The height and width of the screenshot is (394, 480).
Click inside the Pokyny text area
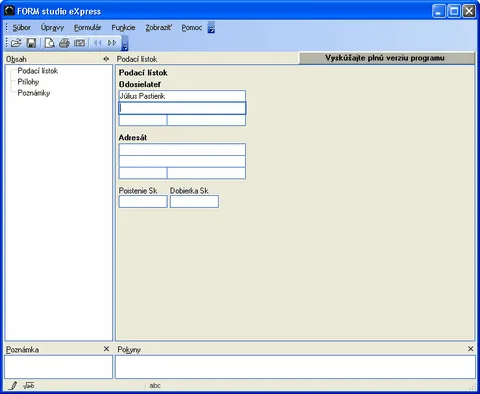(x=295, y=367)
